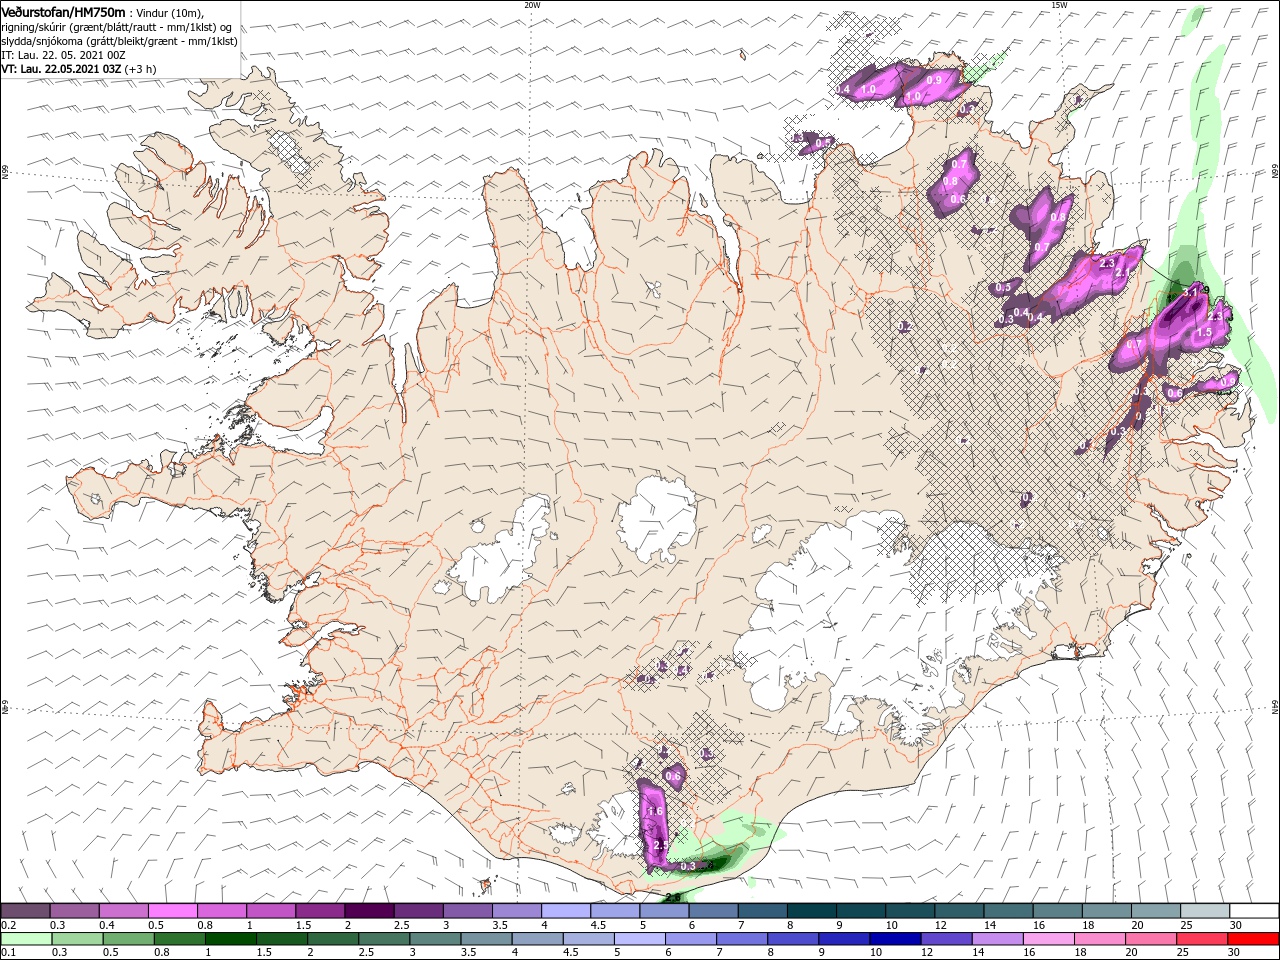
Task: Select the blue rain swatch between 8 and 9
Action: 792,939
